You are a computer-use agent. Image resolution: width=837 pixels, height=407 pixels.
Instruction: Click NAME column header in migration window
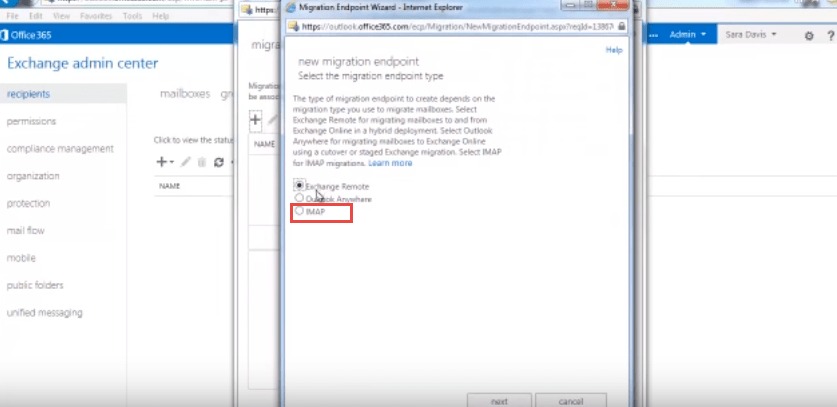coord(264,144)
